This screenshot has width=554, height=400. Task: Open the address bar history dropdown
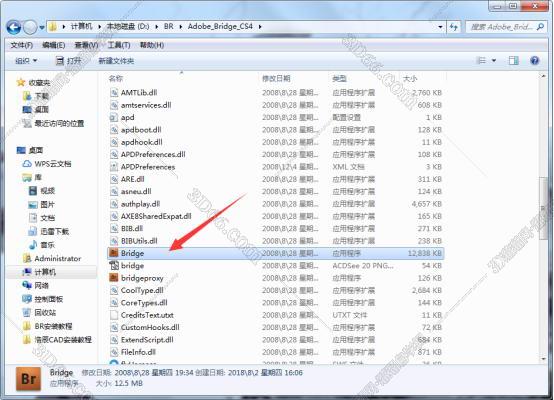[440, 27]
